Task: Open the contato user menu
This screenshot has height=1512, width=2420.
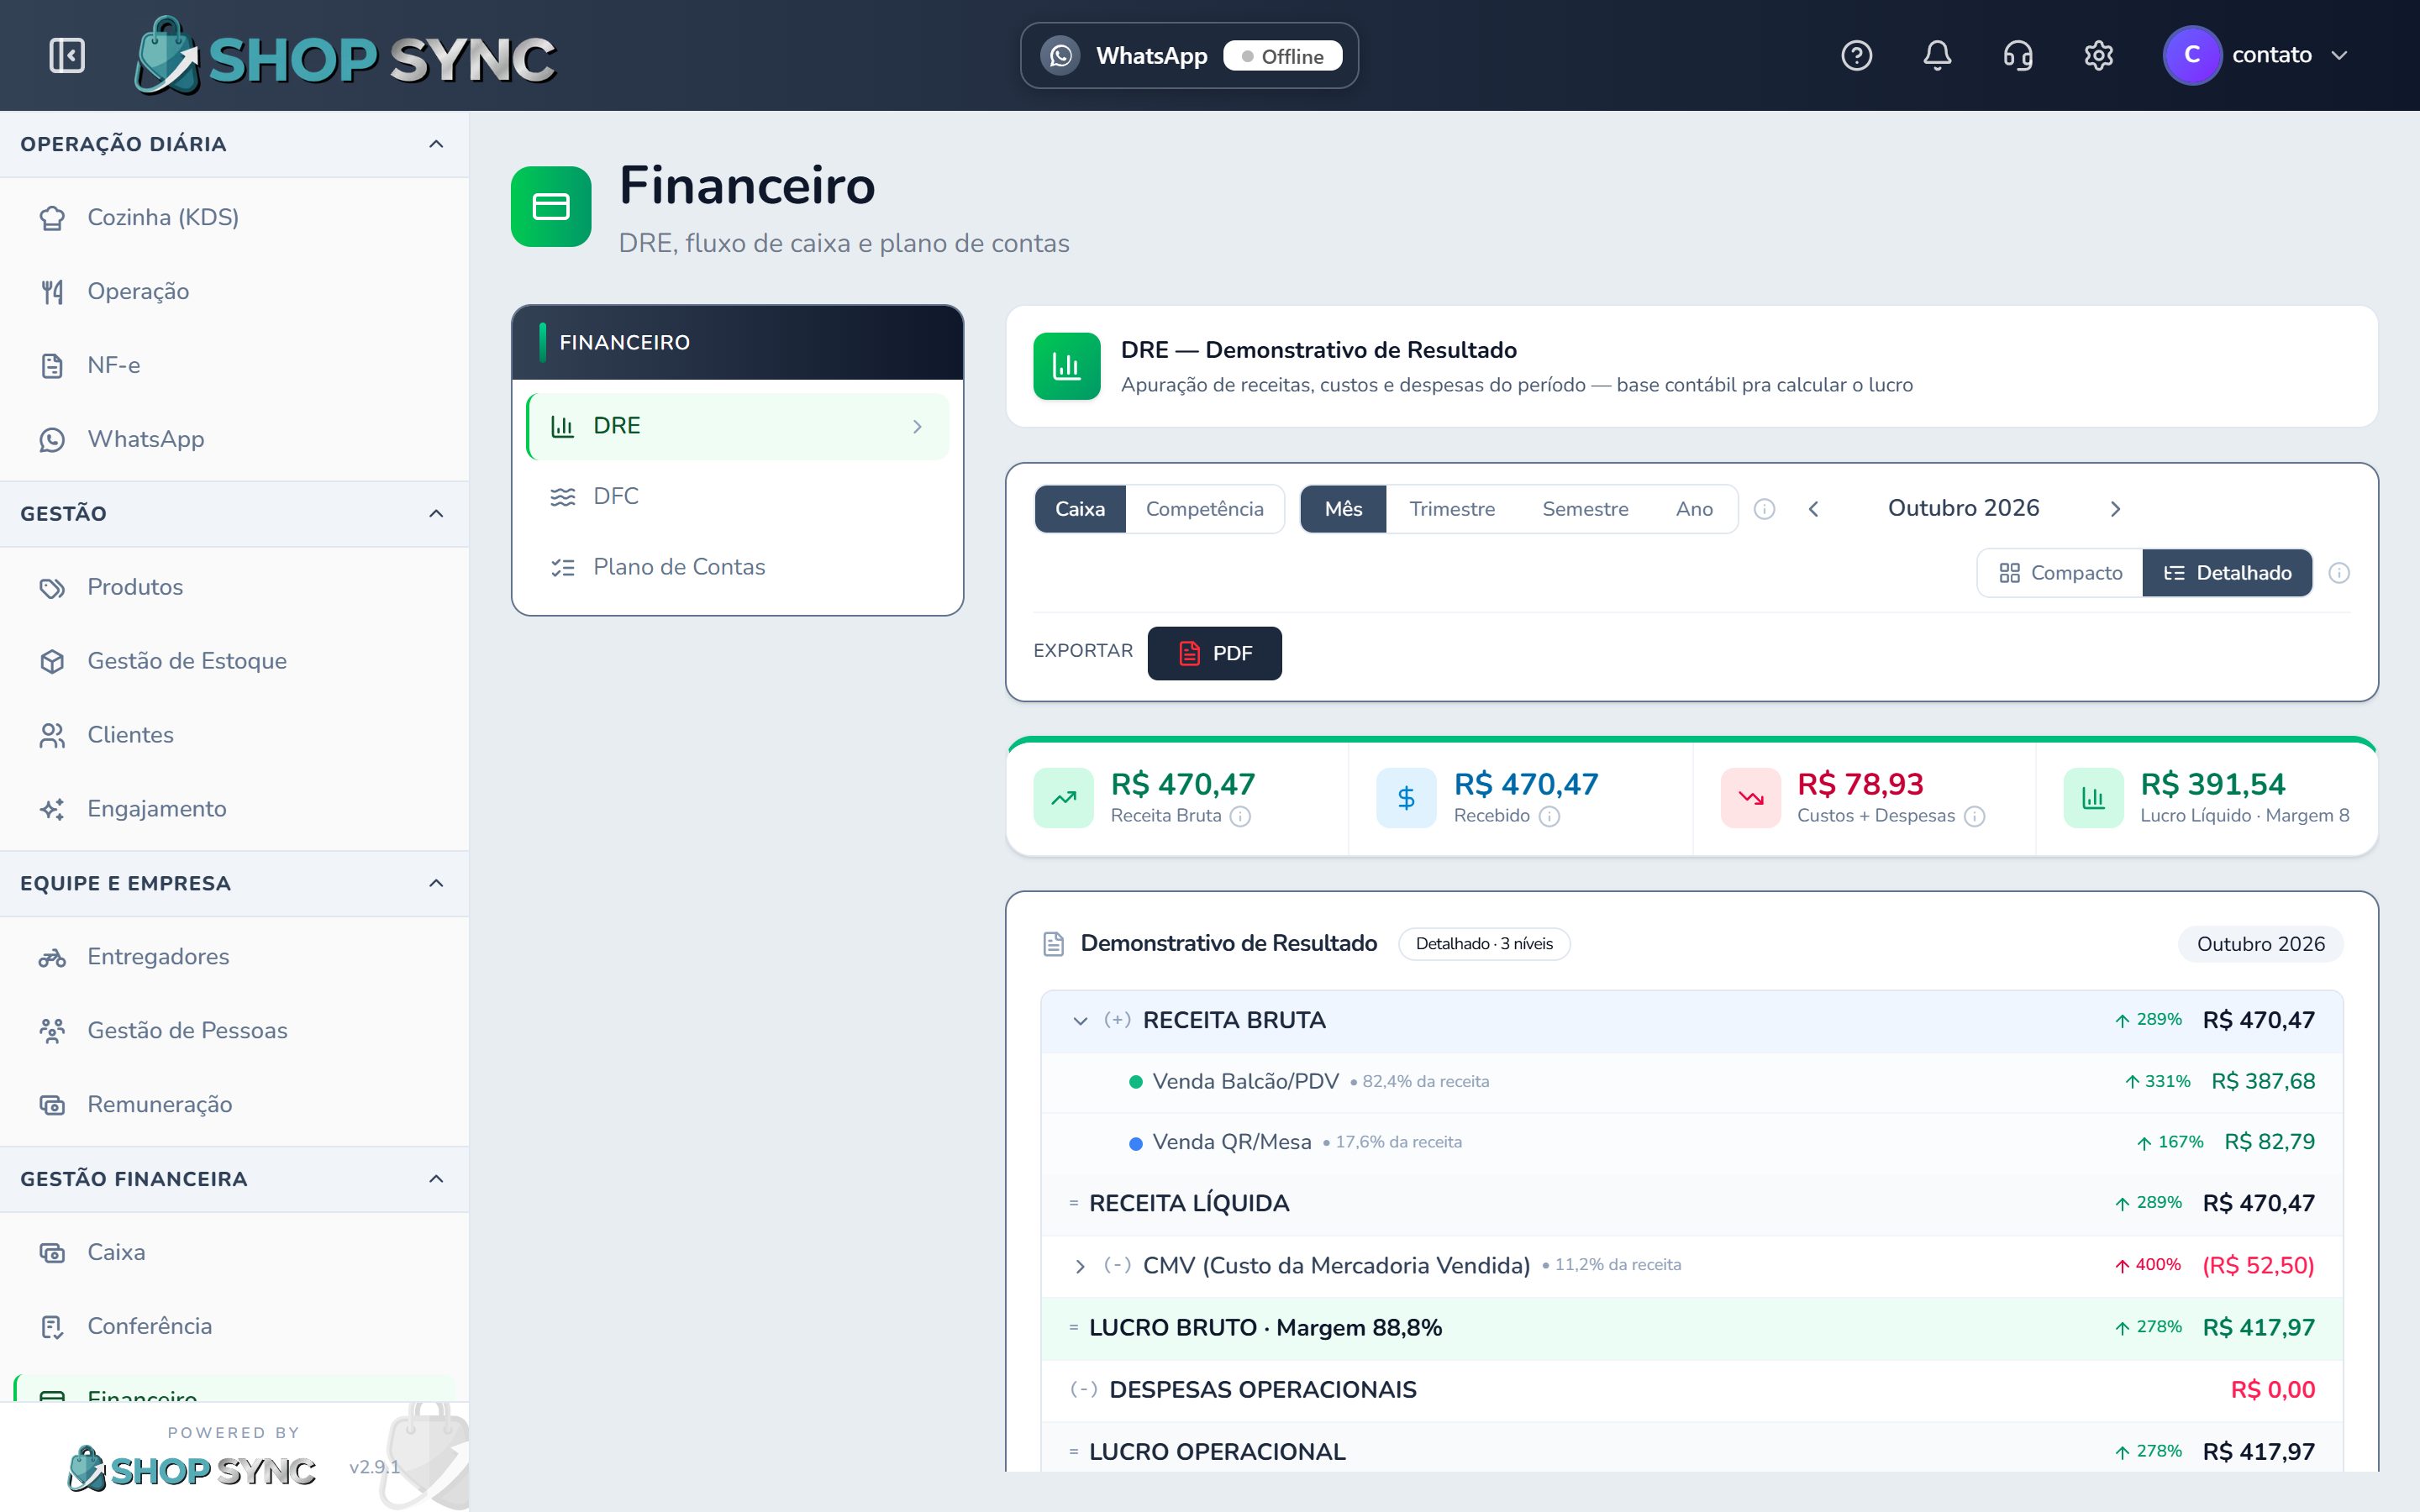Action: coord(2256,55)
